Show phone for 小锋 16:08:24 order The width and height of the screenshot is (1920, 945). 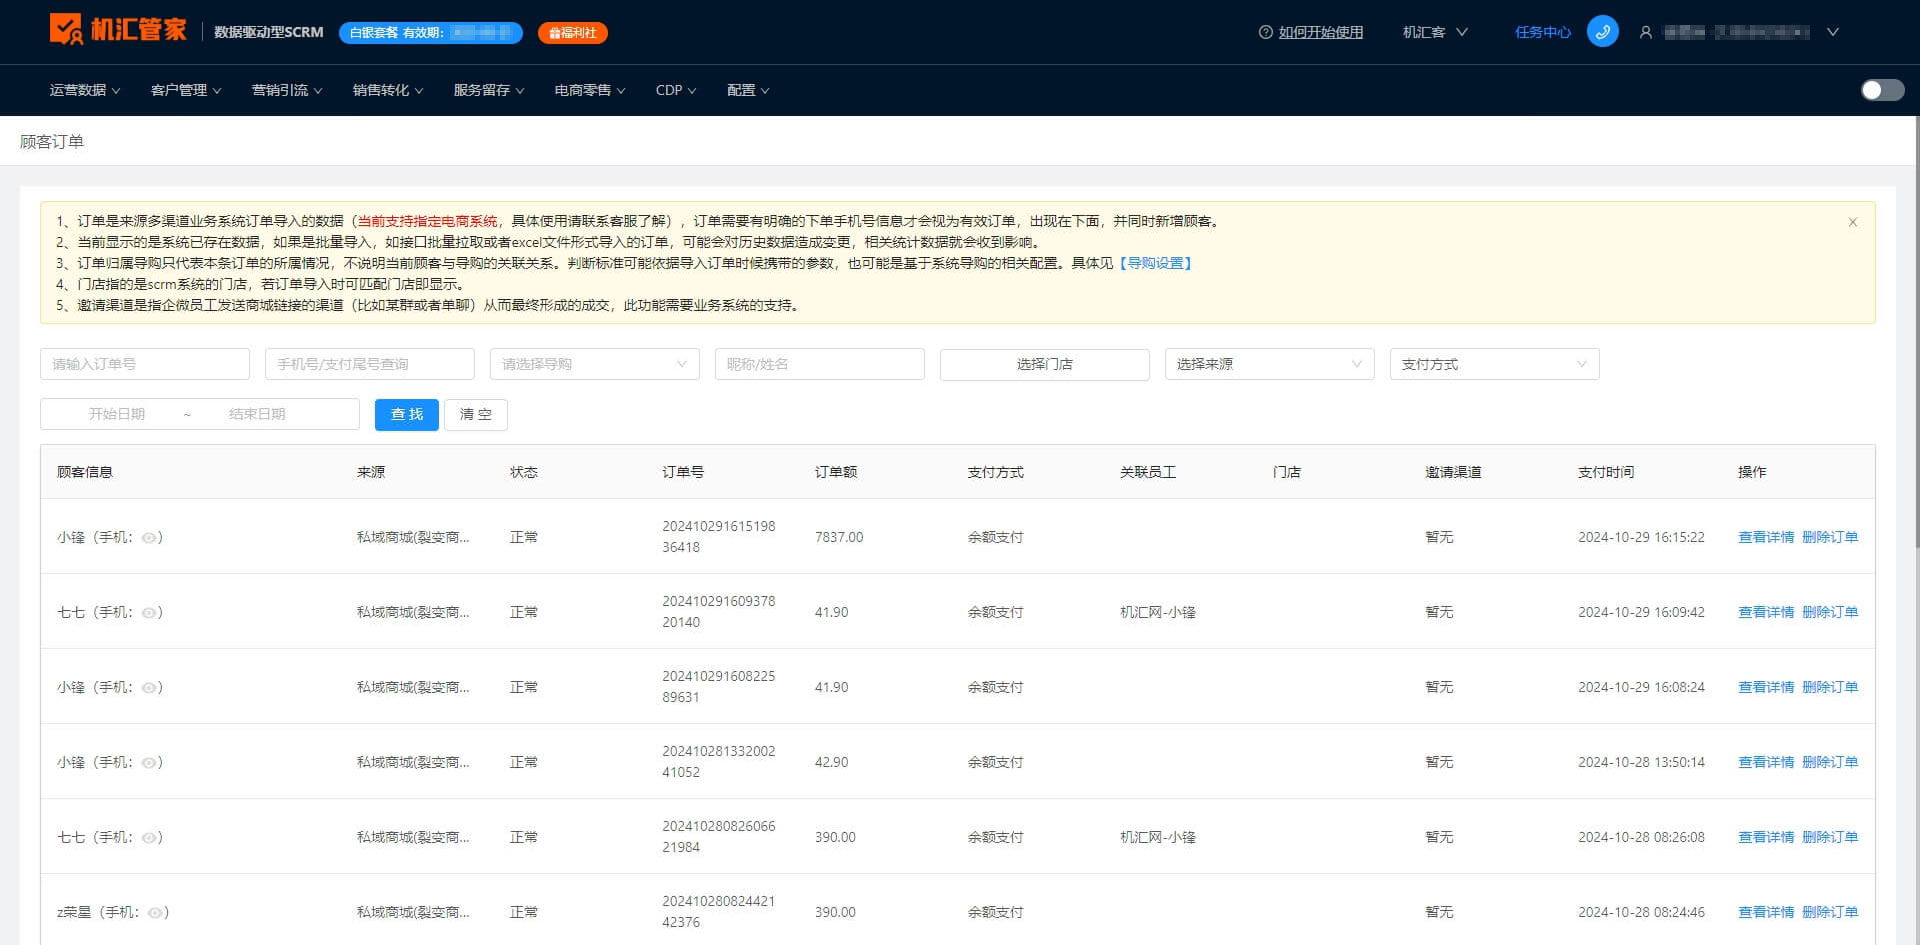(x=149, y=688)
